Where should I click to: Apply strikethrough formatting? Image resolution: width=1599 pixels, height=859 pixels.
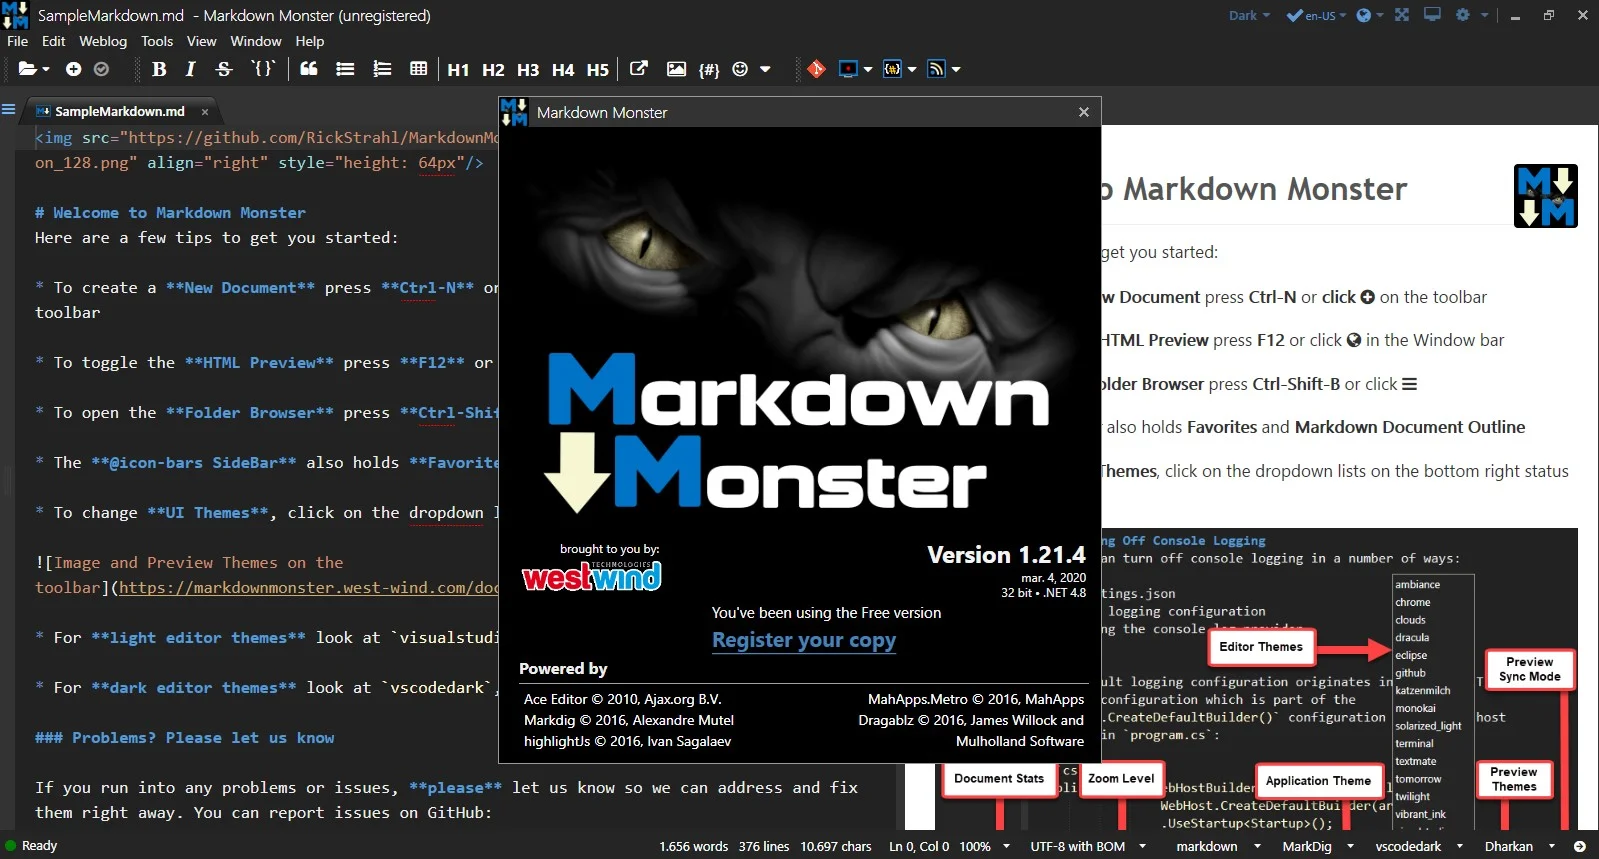(x=224, y=69)
